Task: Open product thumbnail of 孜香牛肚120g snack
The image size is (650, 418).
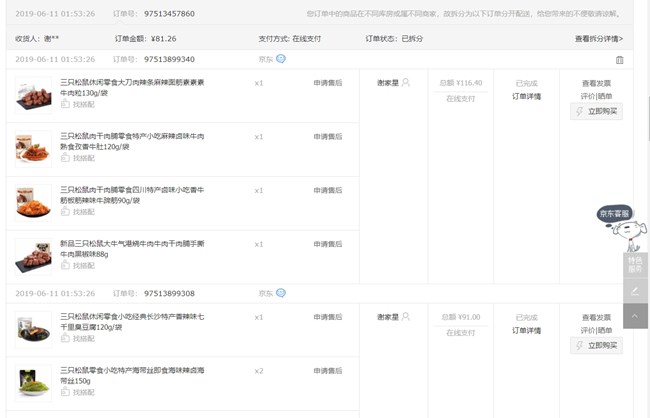Action: click(x=34, y=149)
